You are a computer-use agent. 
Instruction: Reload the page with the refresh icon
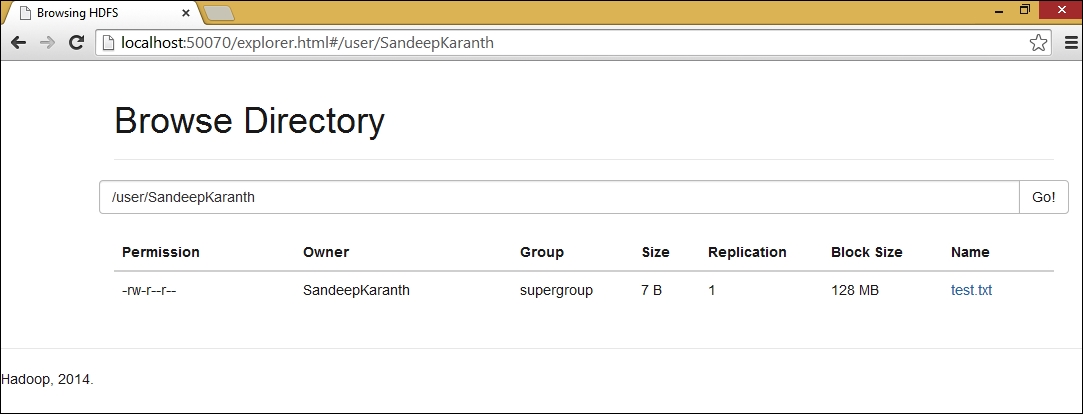(x=77, y=42)
